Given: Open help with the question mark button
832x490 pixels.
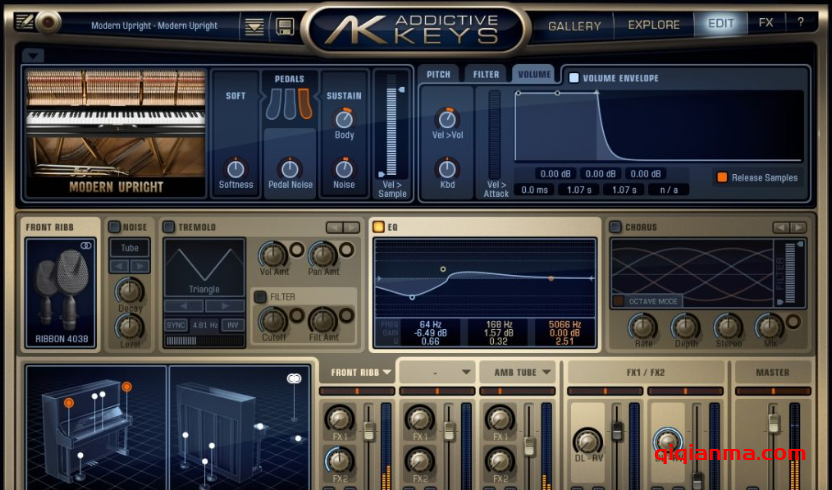Looking at the screenshot, I should (x=800, y=22).
